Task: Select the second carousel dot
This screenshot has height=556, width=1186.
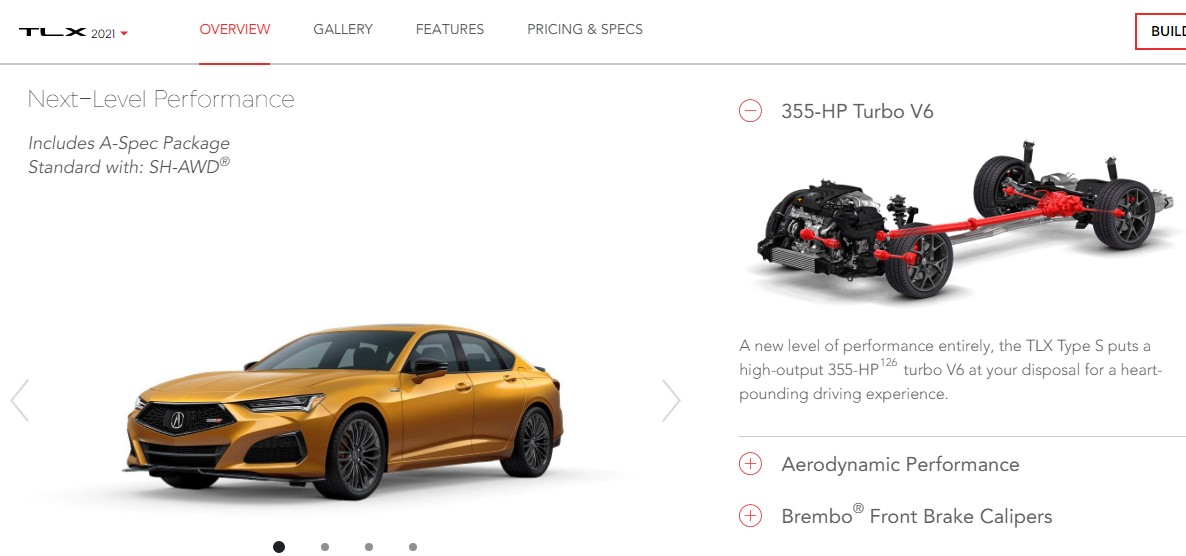Action: click(x=324, y=547)
